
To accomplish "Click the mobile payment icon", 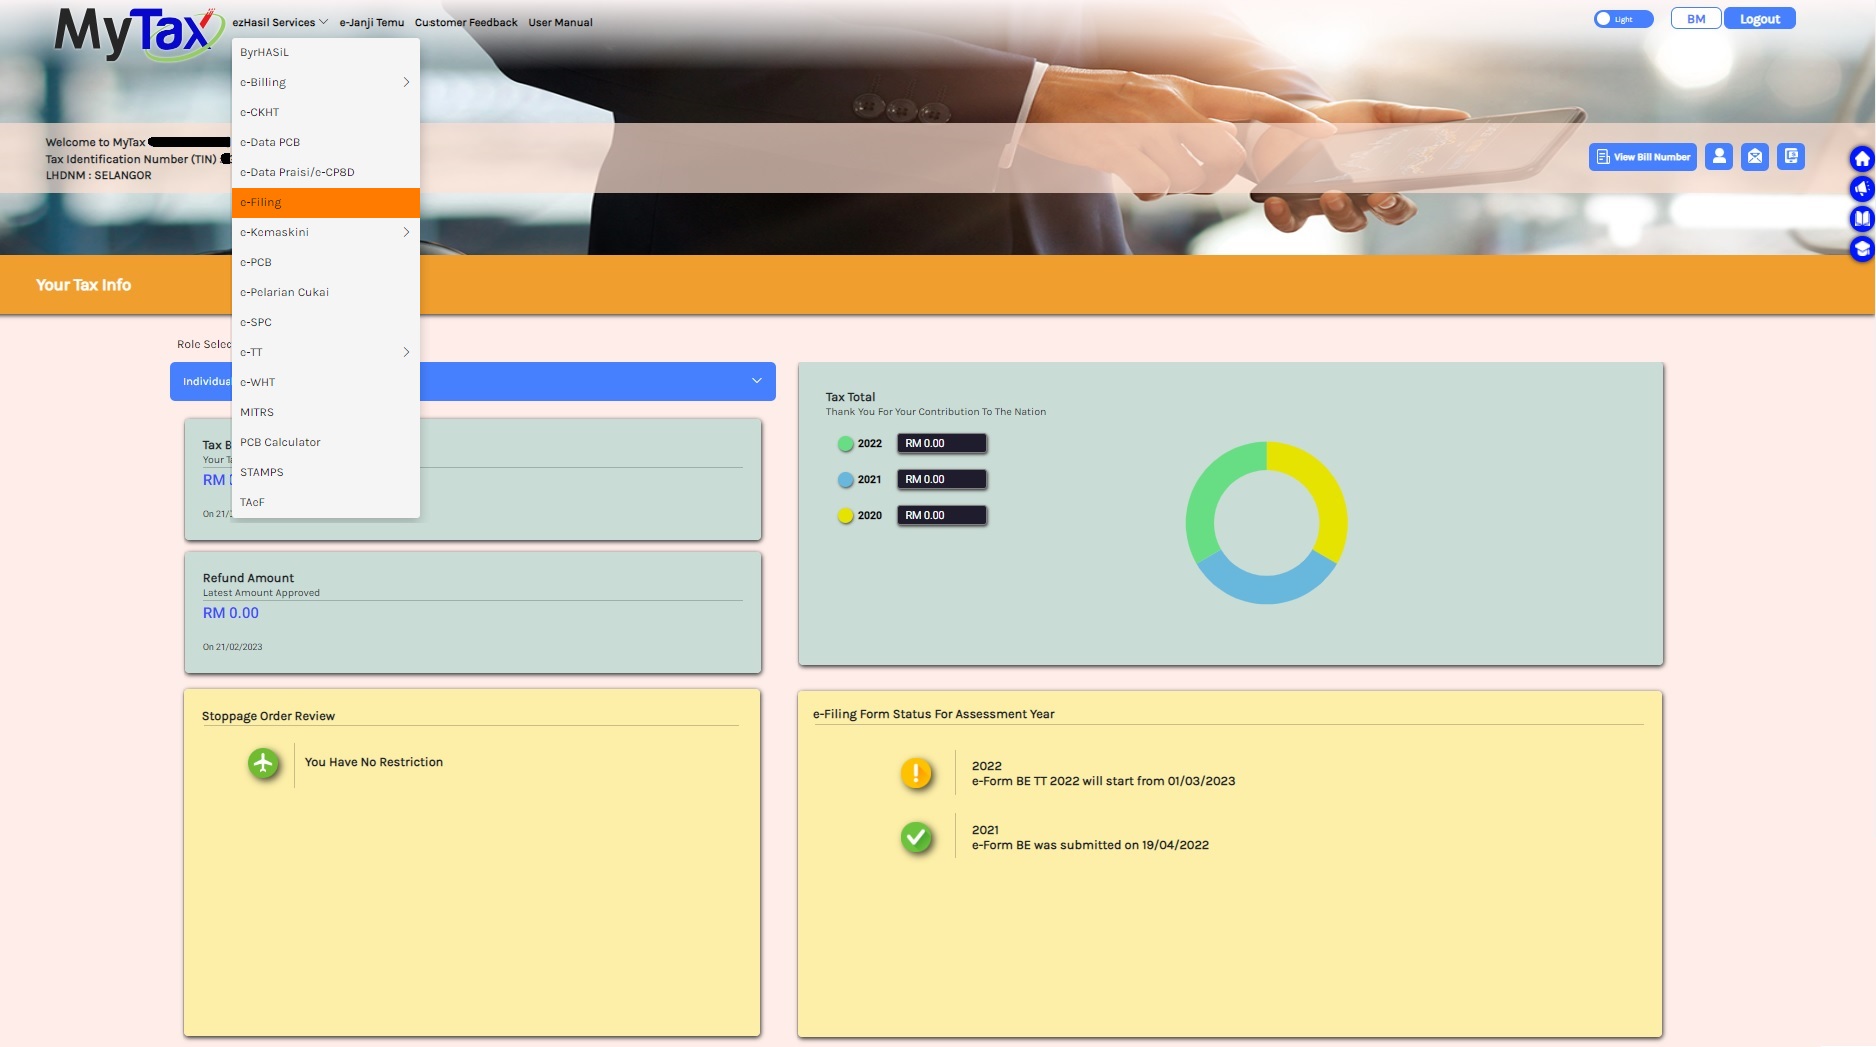I will click(1791, 157).
